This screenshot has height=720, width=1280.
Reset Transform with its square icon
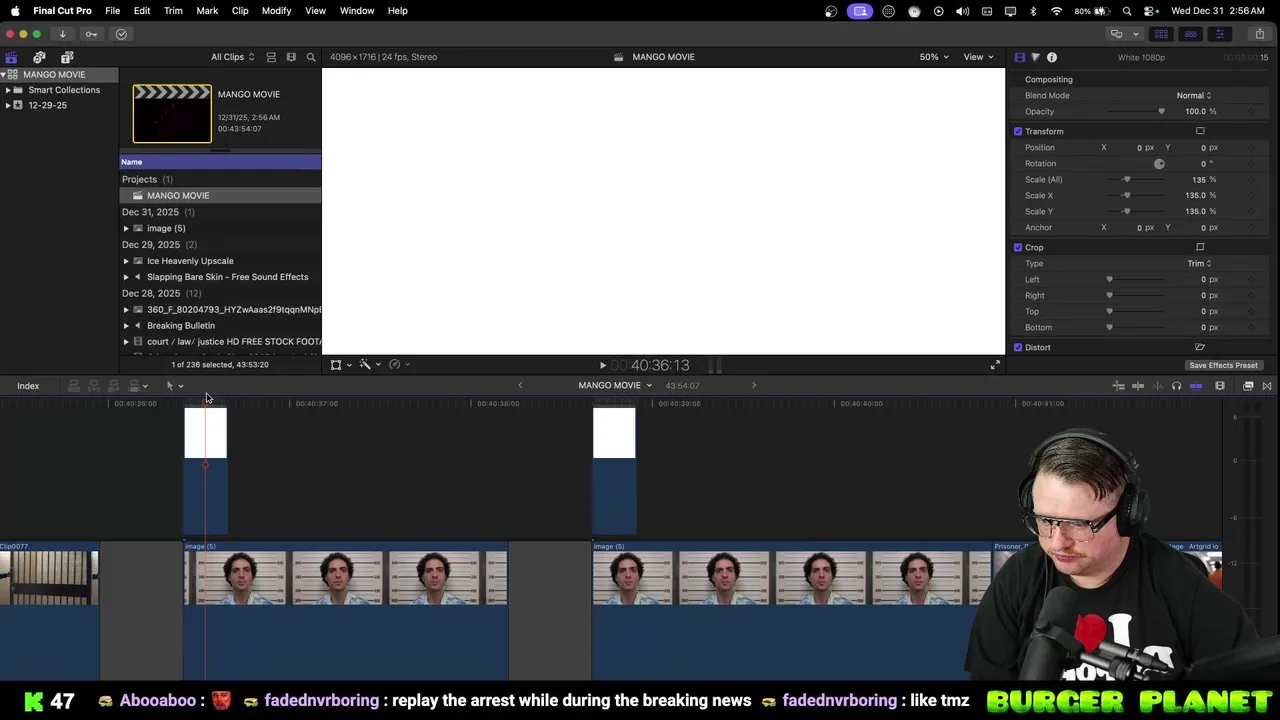click(1200, 131)
